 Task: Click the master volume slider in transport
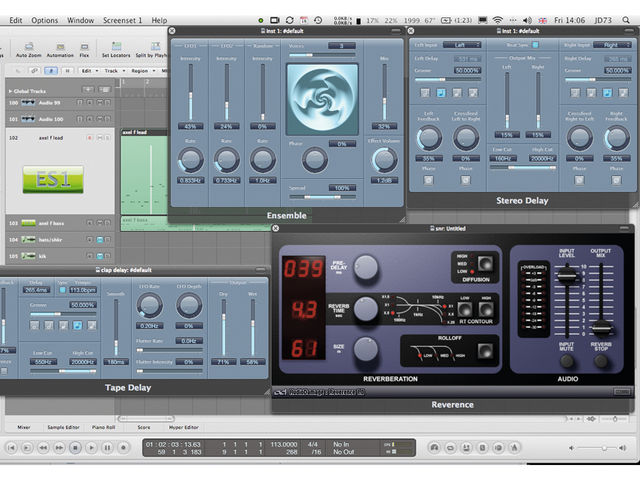pos(596,448)
